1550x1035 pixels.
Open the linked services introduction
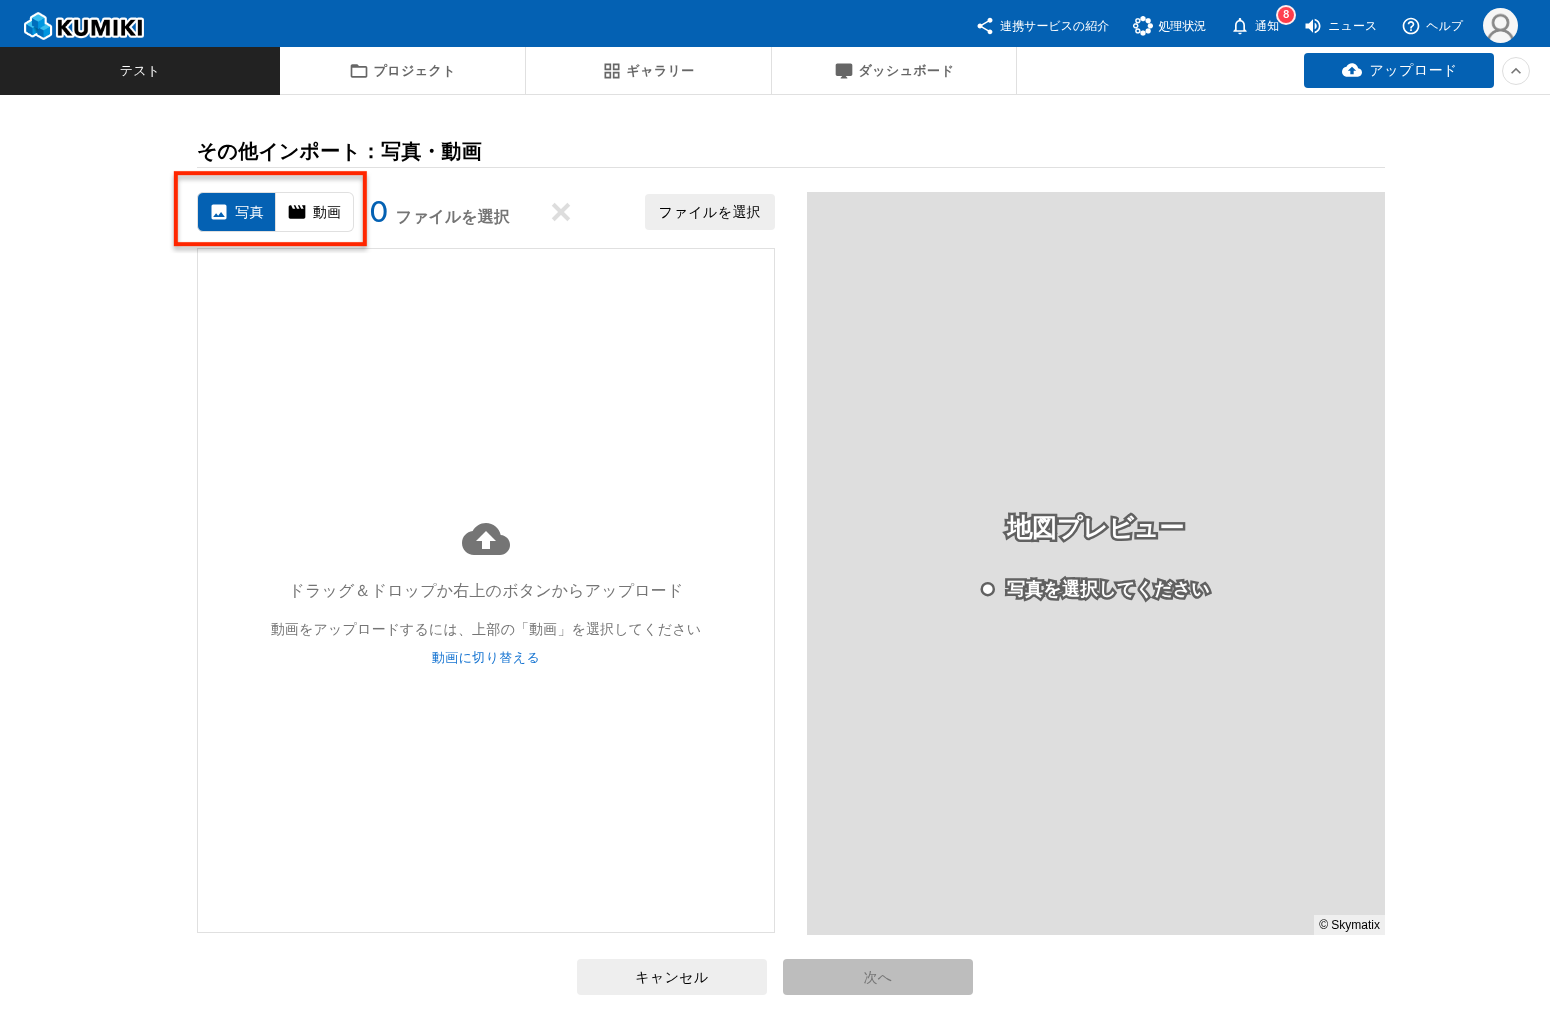pos(1043,26)
